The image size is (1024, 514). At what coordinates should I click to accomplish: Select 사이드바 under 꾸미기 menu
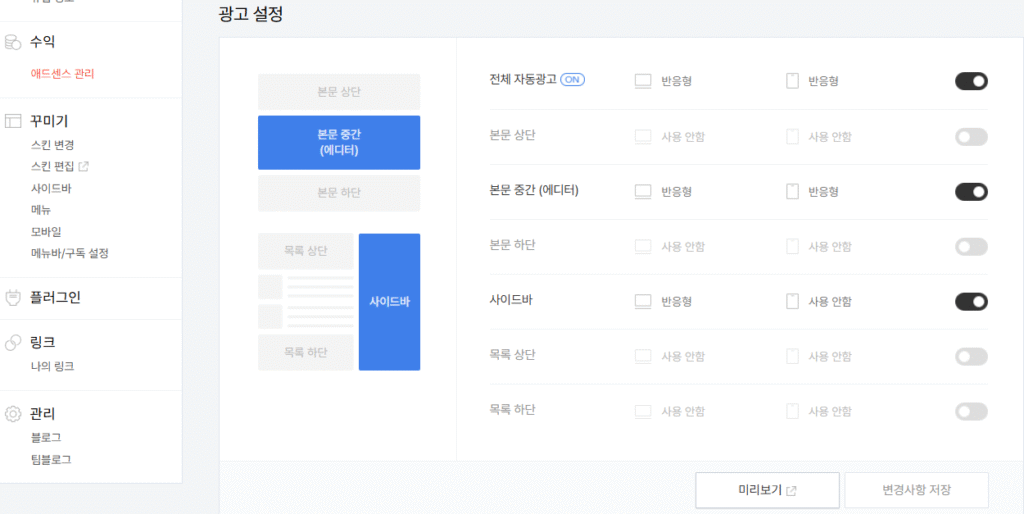click(50, 189)
